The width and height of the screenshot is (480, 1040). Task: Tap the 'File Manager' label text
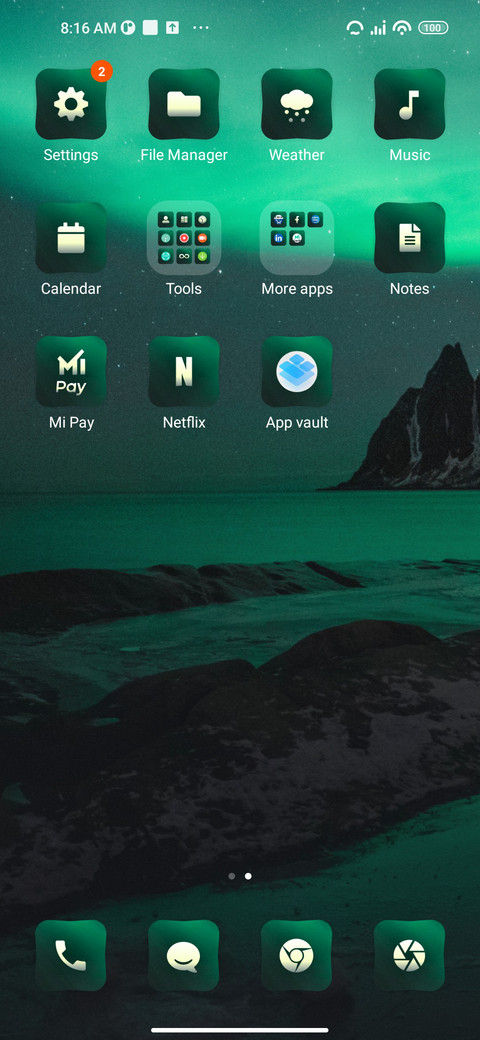(x=184, y=155)
